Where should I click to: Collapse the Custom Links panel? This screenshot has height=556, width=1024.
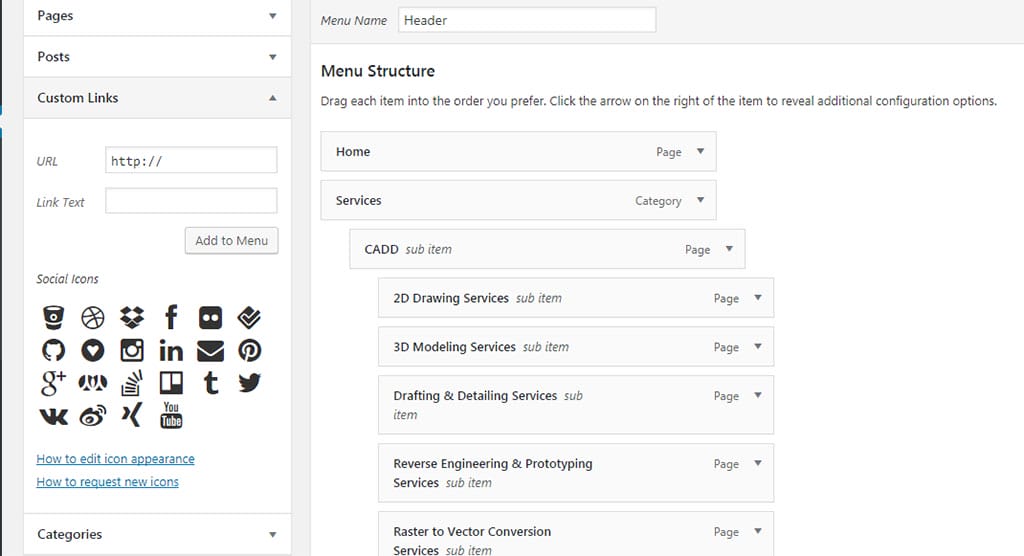272,98
